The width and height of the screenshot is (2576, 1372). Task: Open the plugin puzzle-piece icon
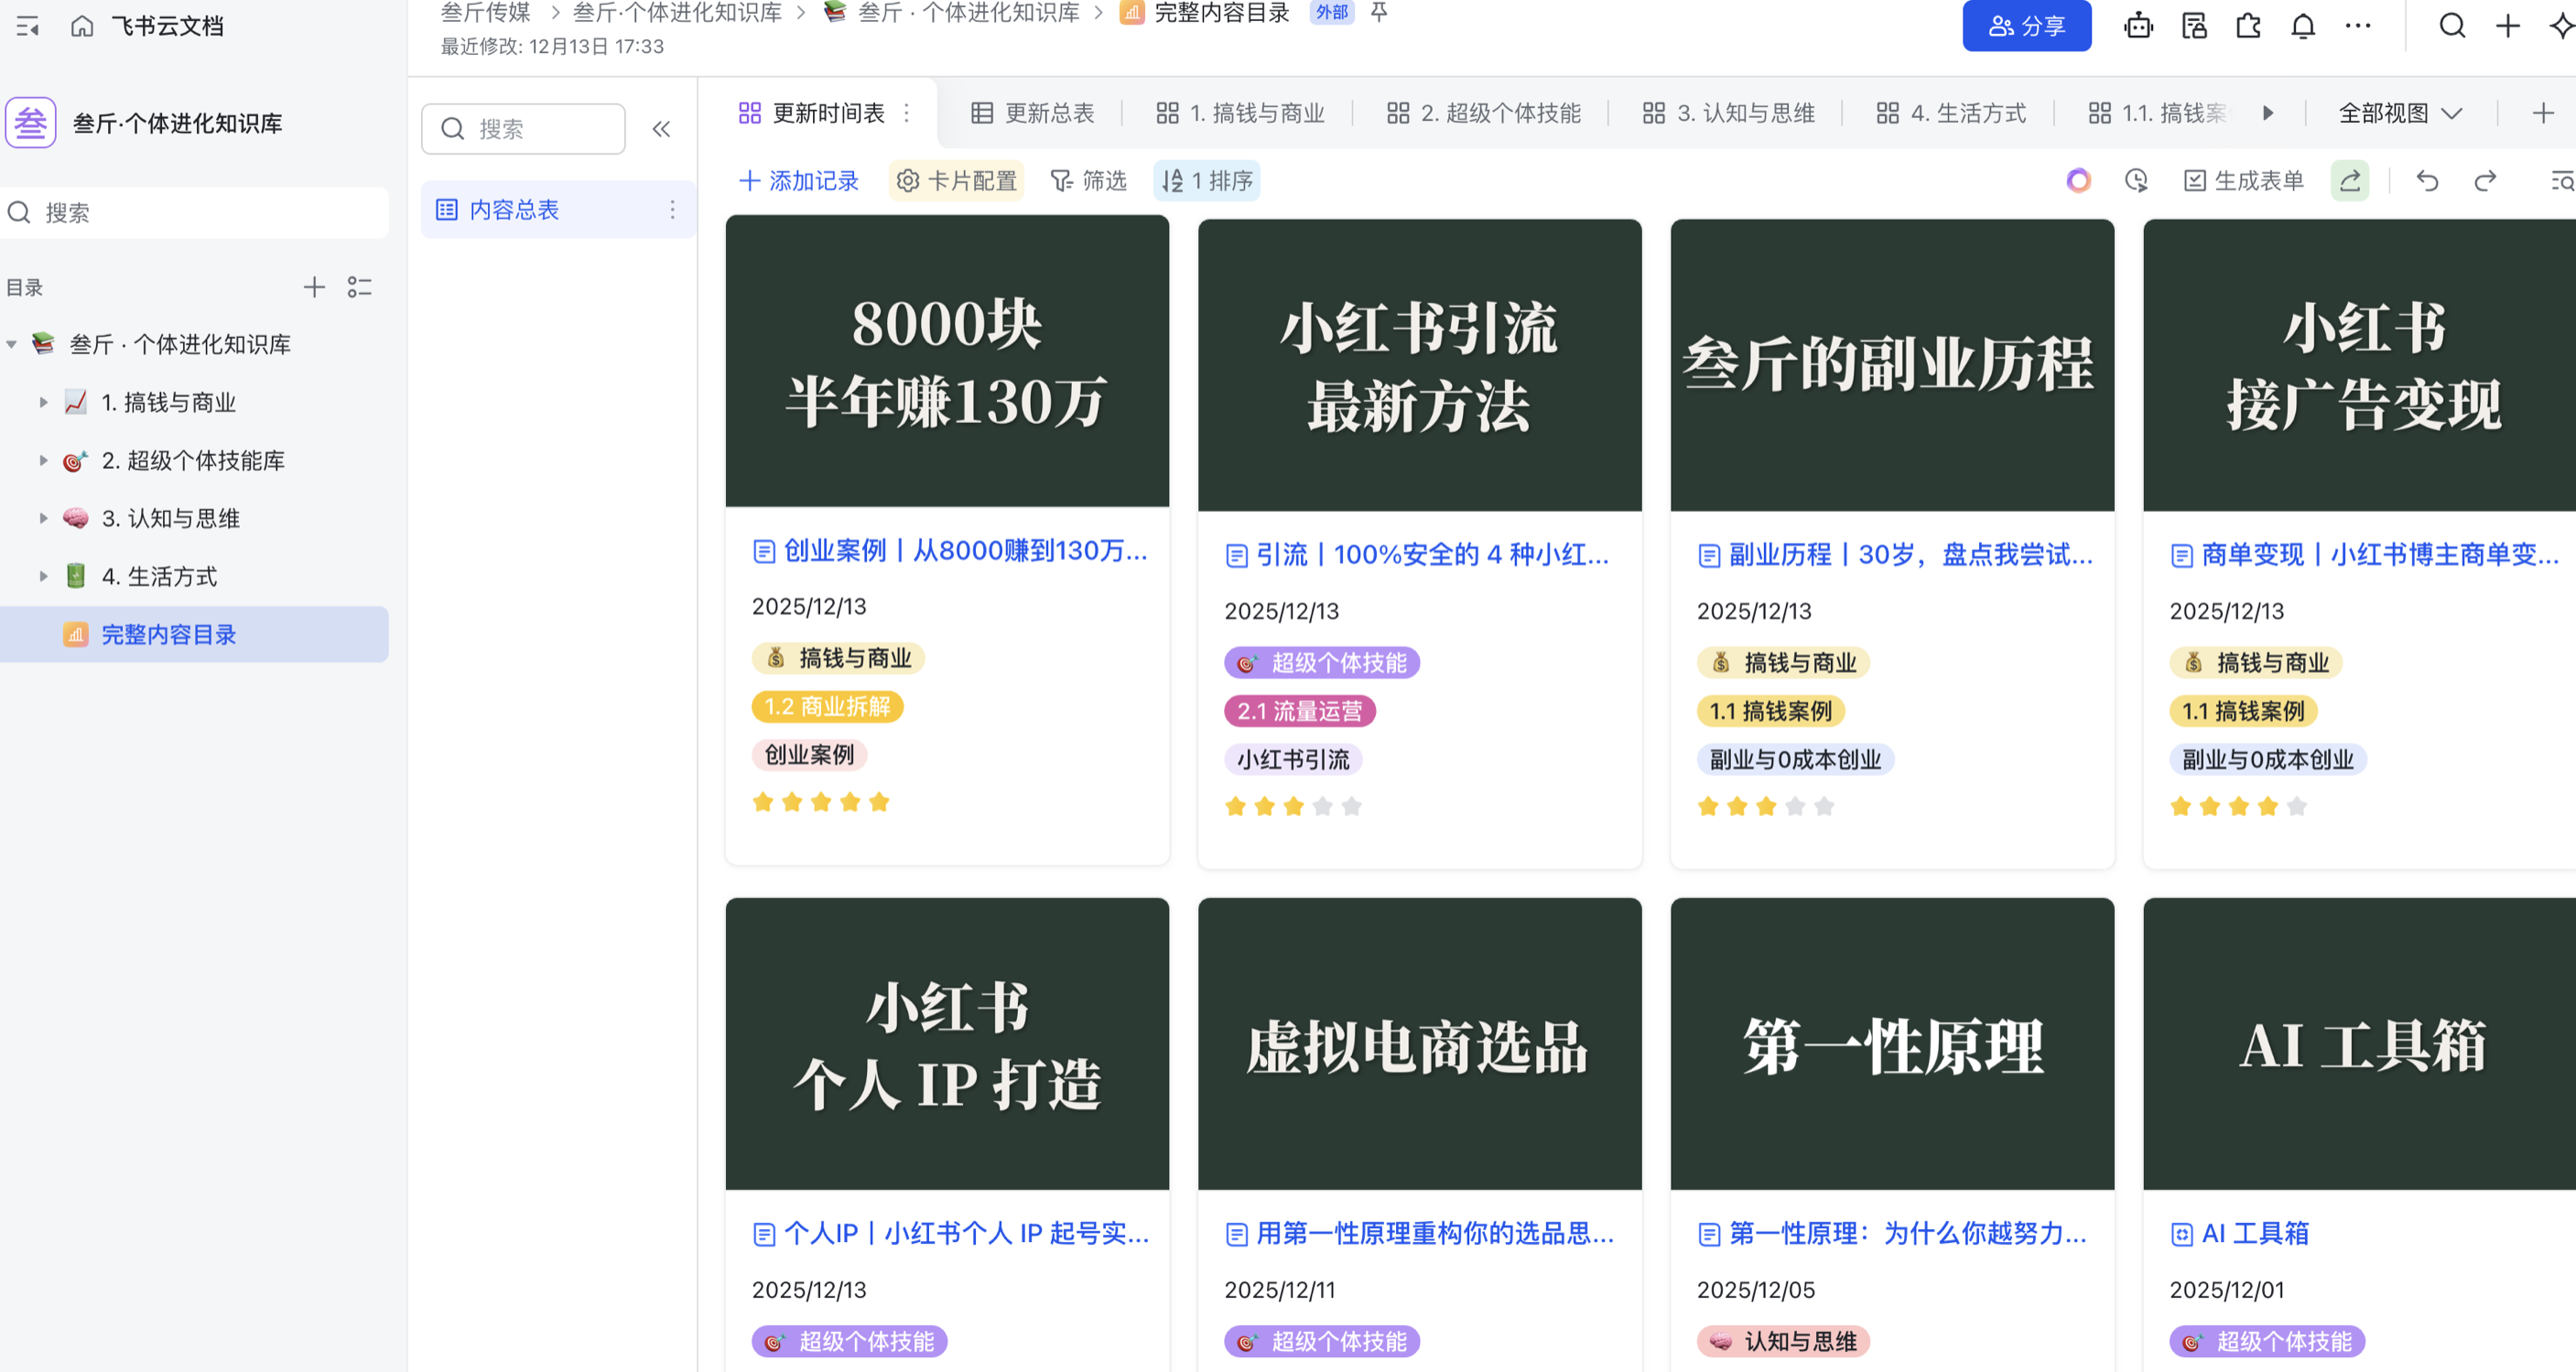click(x=2248, y=26)
